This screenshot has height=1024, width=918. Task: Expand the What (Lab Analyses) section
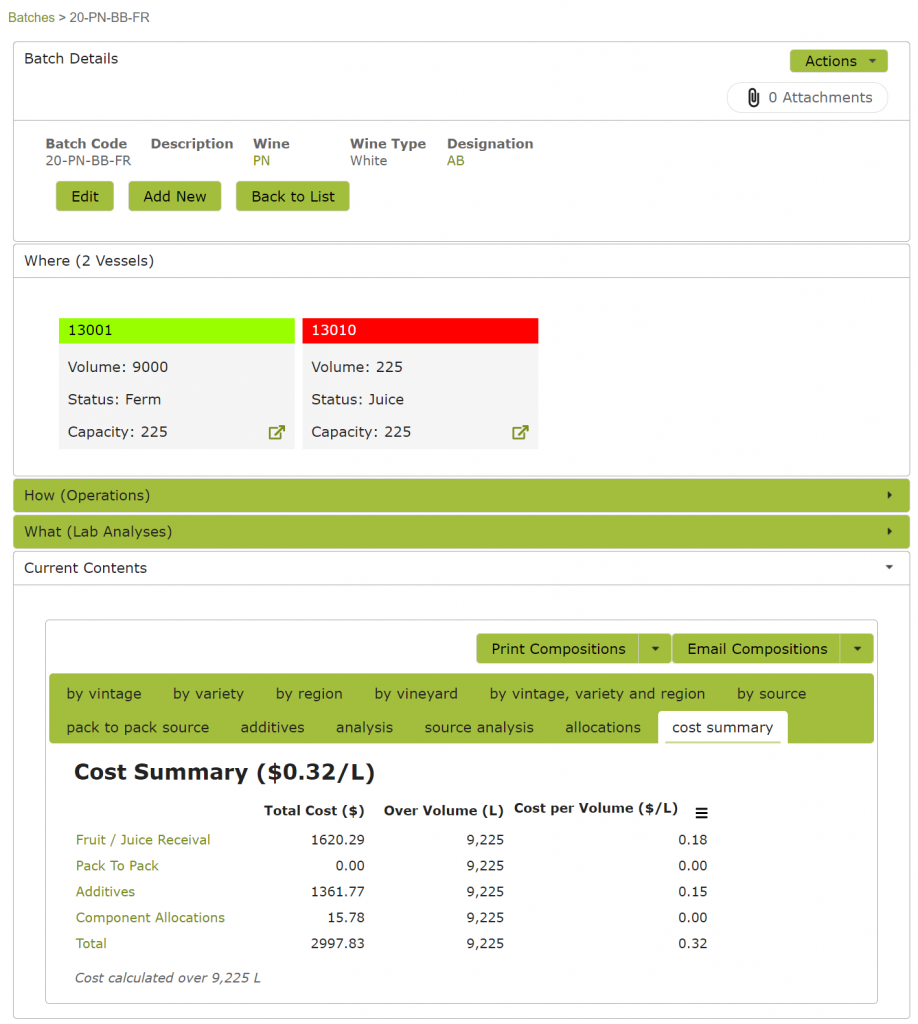(x=460, y=531)
